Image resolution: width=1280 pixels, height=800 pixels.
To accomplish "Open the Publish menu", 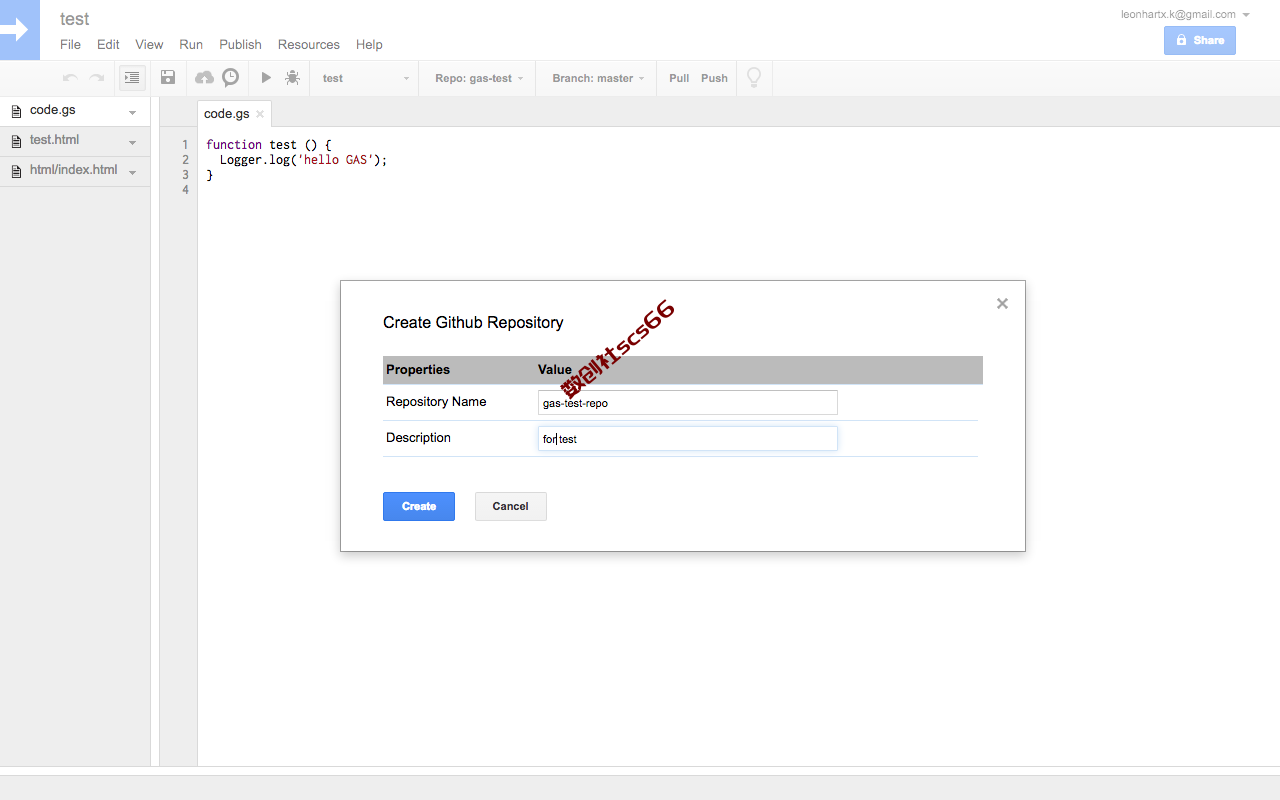I will [x=240, y=44].
